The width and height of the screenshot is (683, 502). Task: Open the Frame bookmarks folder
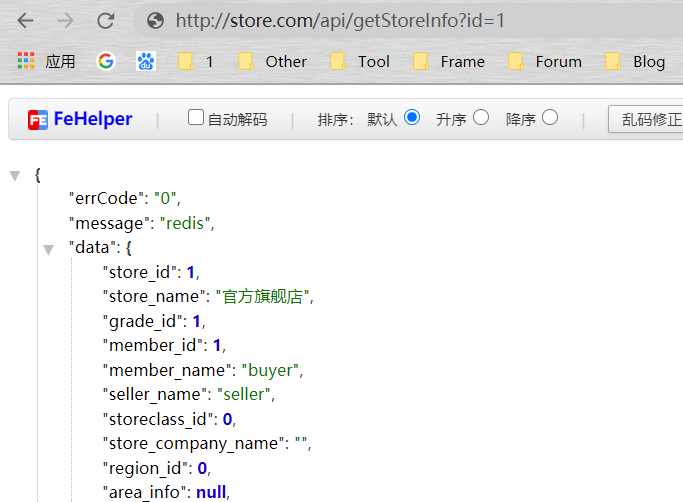(x=449, y=61)
